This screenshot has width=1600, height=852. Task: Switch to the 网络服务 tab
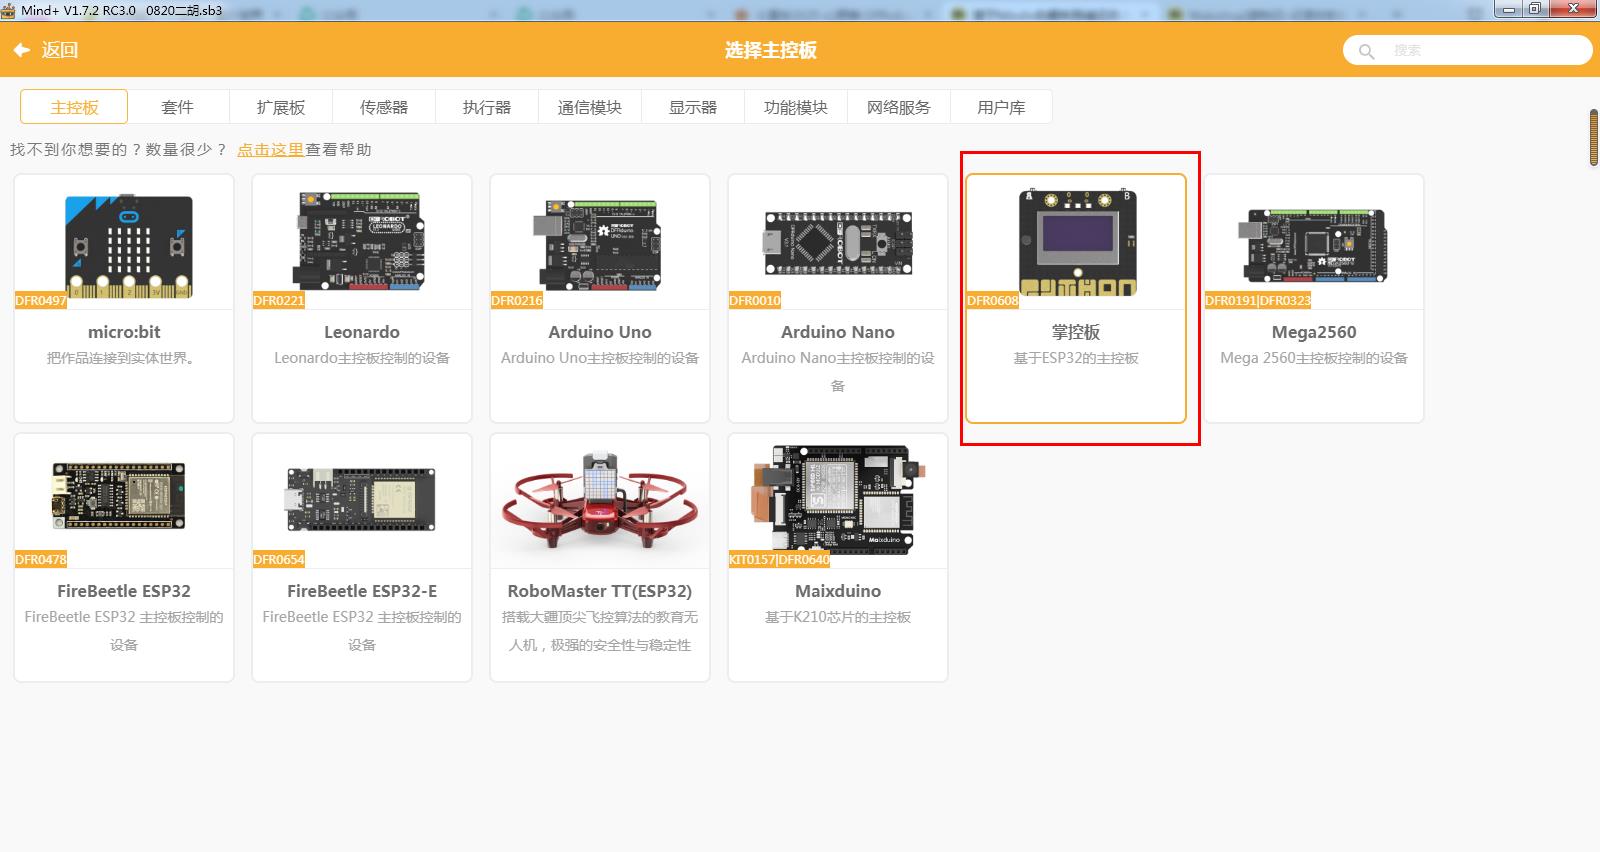pos(899,107)
